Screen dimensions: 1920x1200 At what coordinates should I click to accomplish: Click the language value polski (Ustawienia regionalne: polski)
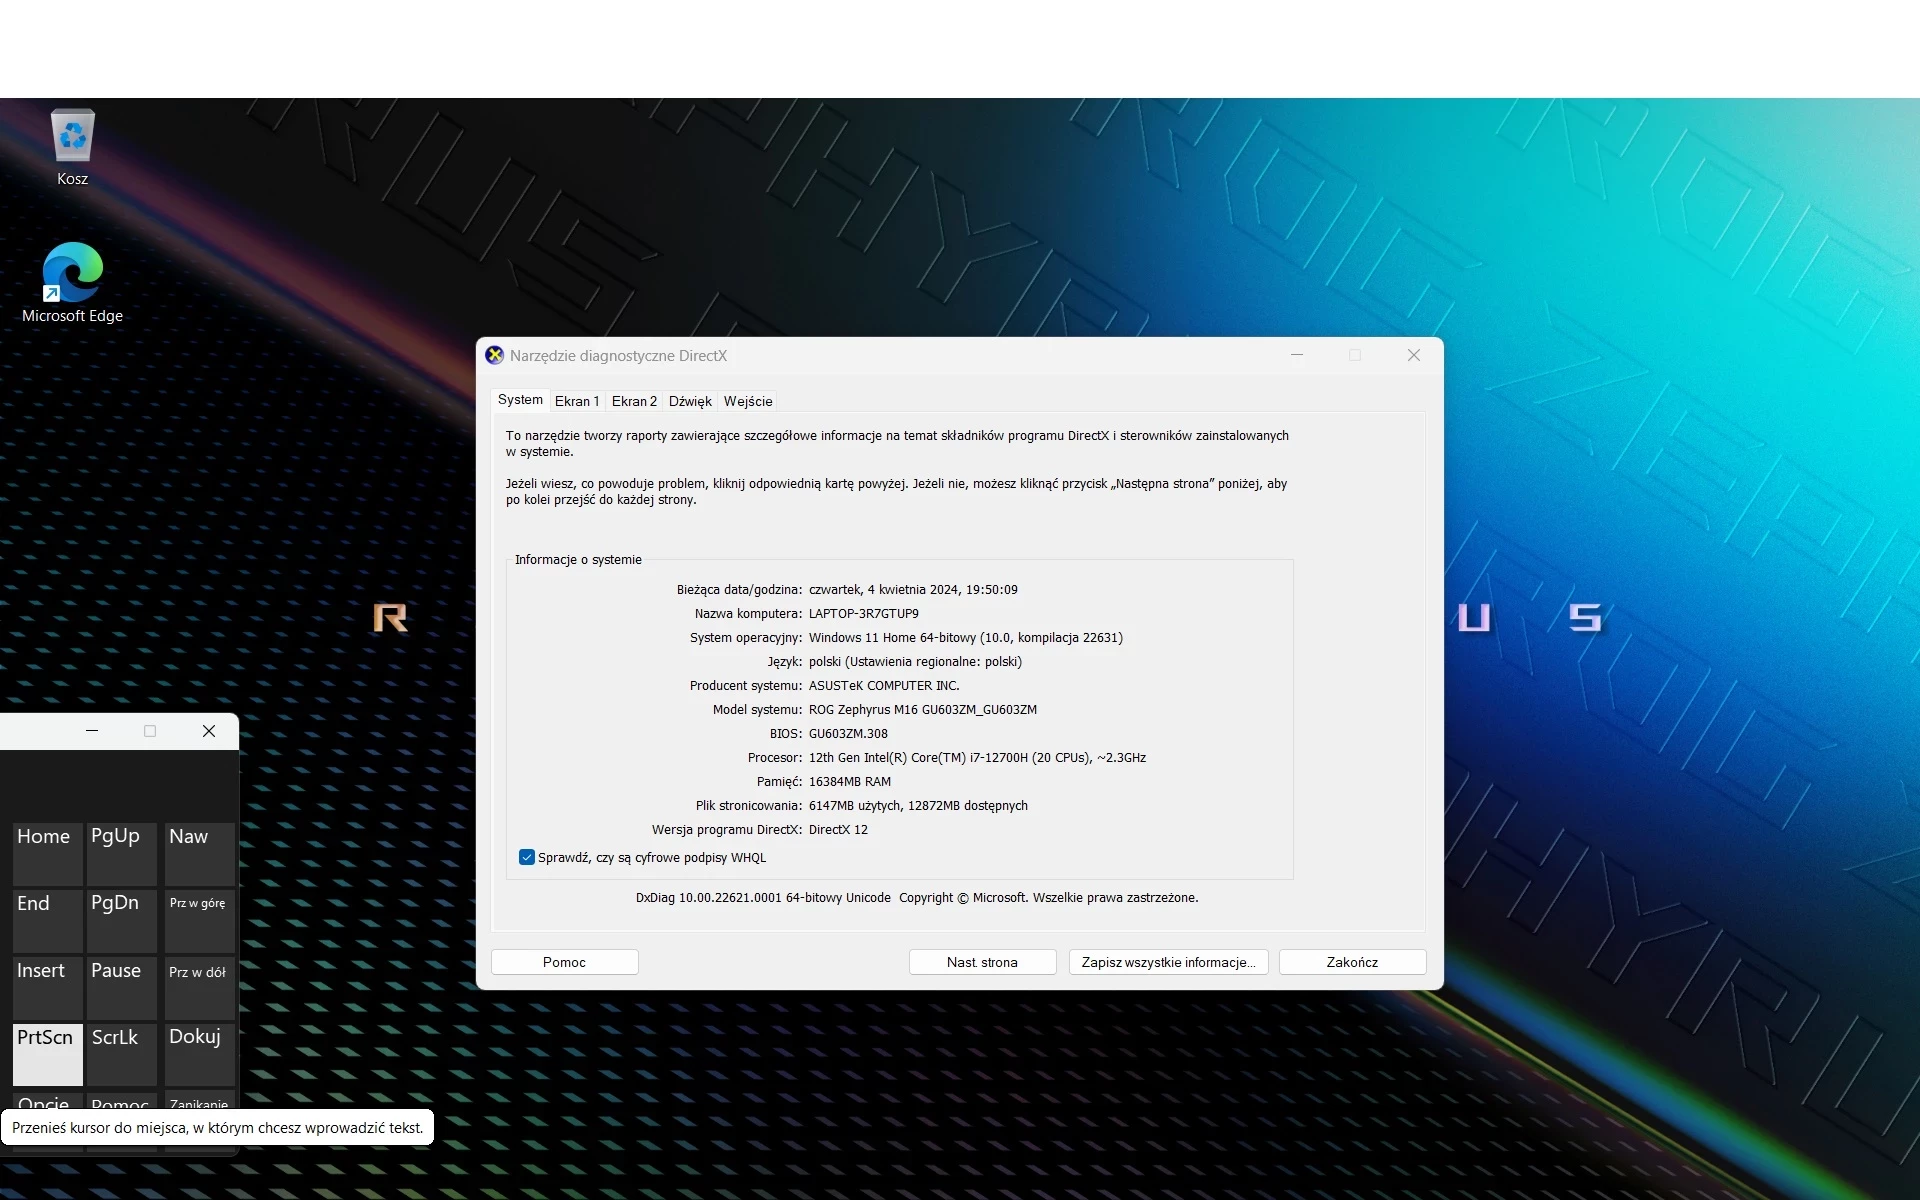[x=915, y=661]
